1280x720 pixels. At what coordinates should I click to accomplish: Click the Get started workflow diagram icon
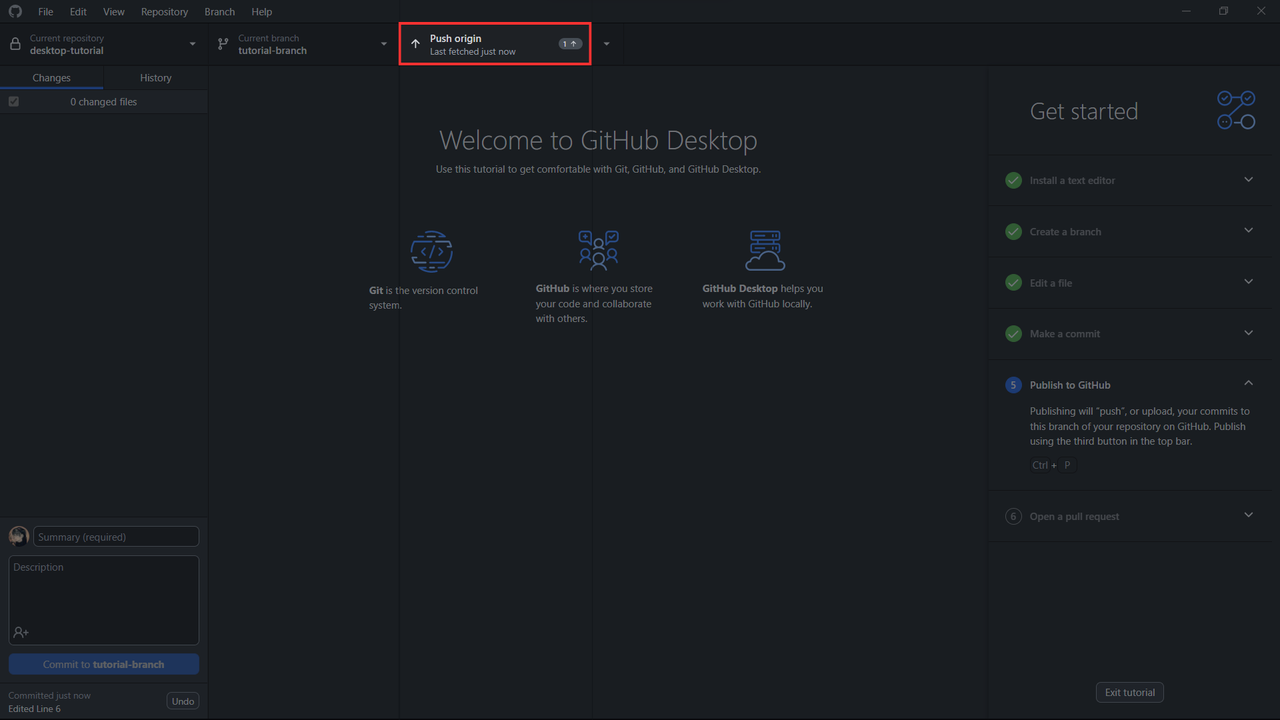[1236, 110]
